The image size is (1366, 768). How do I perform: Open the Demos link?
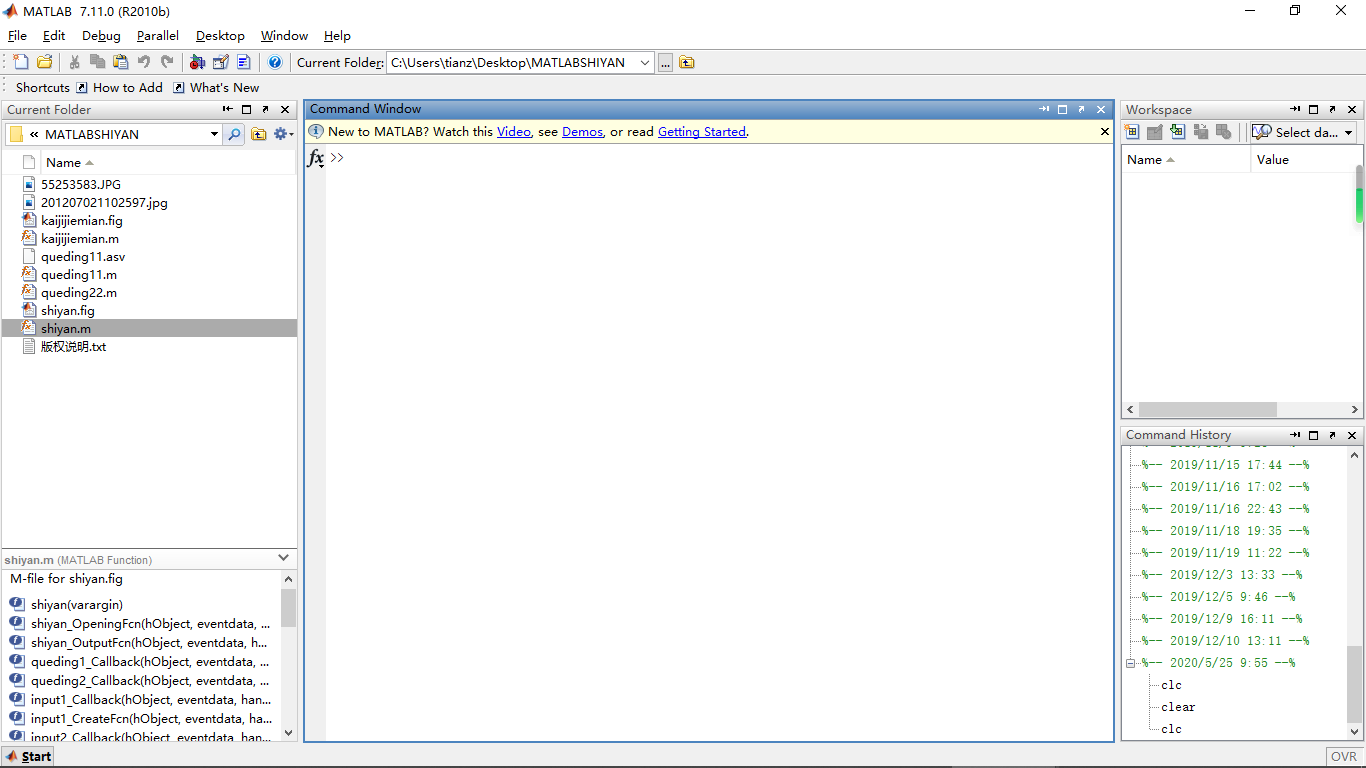pos(582,131)
